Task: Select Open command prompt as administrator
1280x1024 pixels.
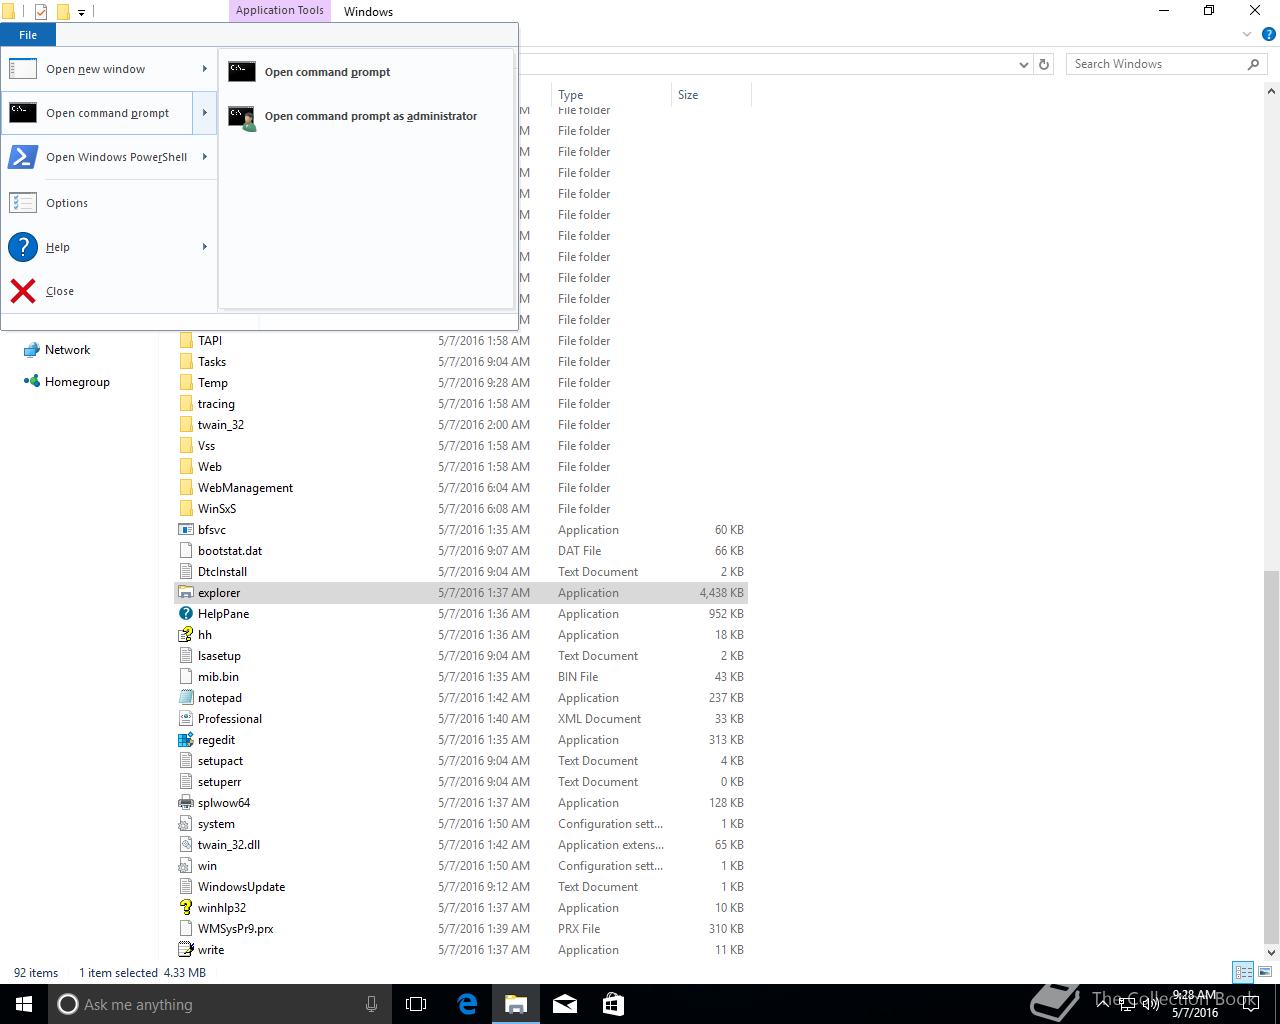Action: [366, 116]
